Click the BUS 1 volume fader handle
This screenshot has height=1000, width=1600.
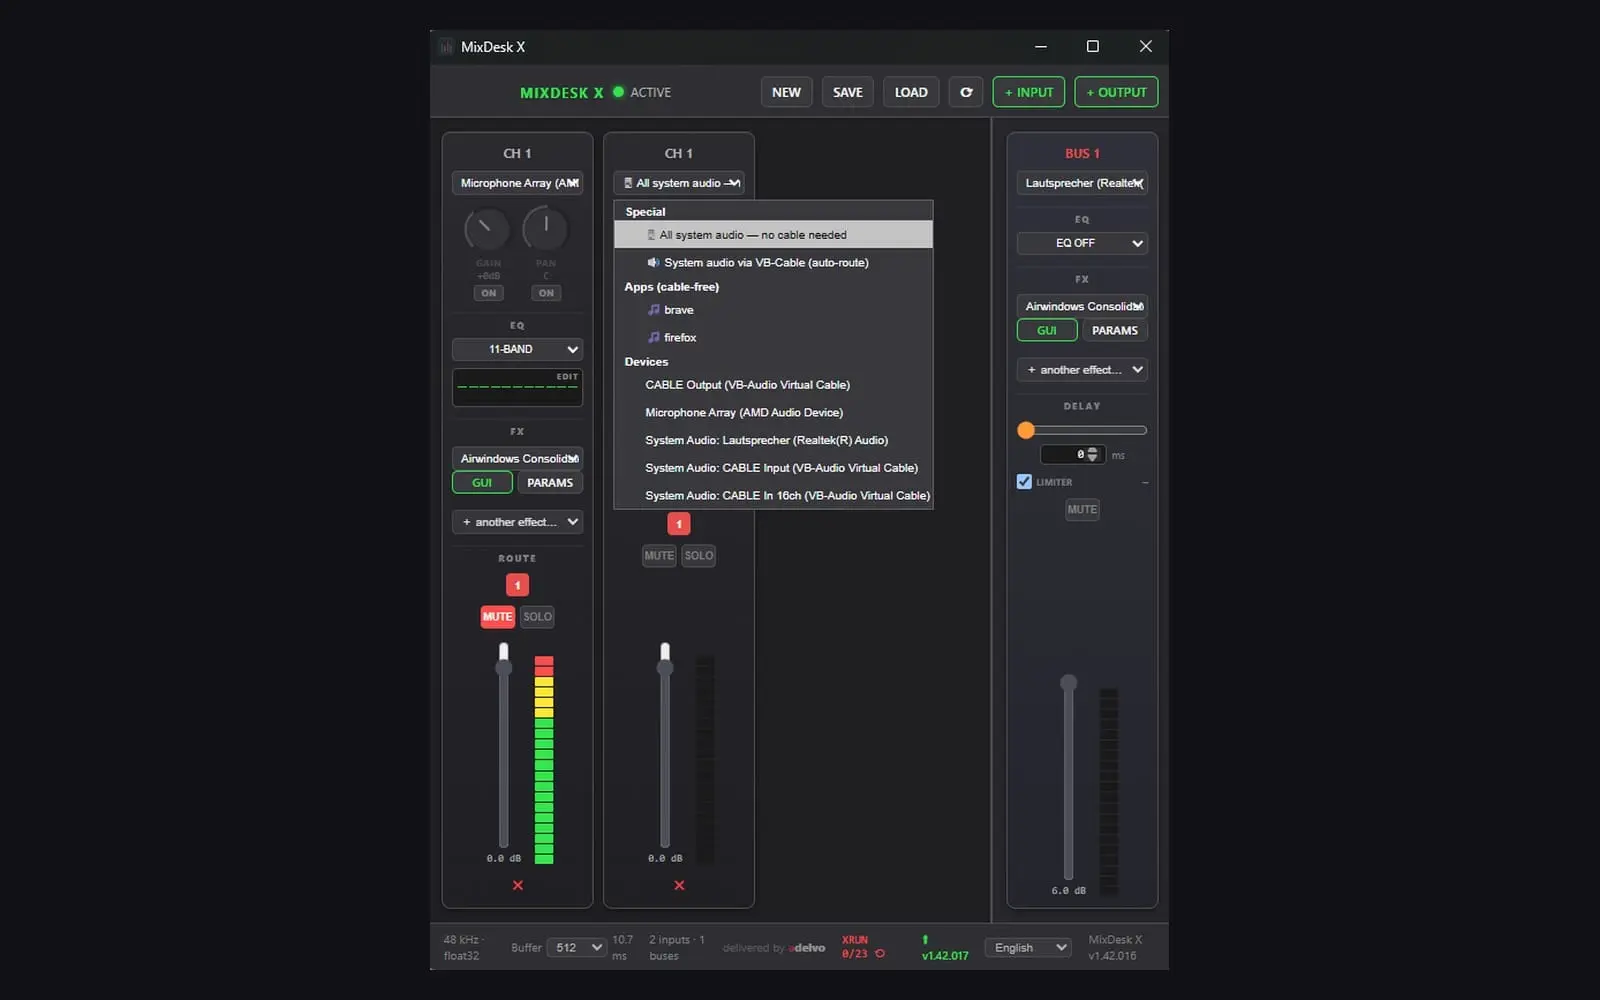tap(1068, 683)
